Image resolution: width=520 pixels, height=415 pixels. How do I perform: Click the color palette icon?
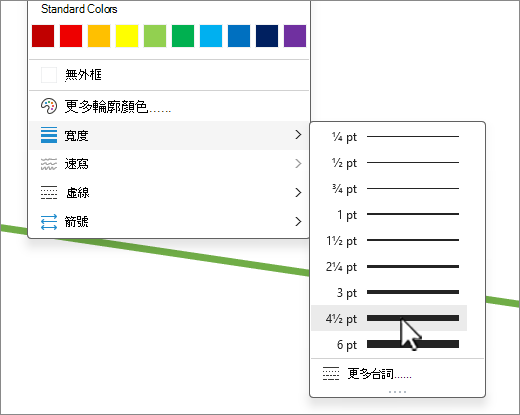(49, 106)
